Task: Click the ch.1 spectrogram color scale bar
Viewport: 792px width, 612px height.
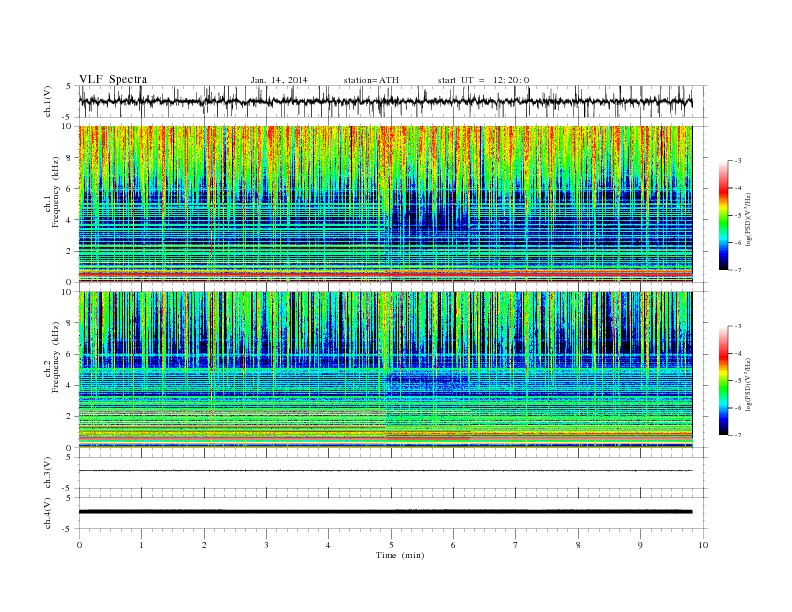Action: tap(723, 215)
